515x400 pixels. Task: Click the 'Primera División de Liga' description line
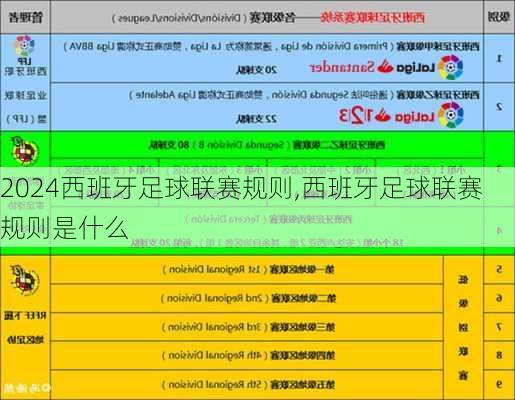coord(271,46)
